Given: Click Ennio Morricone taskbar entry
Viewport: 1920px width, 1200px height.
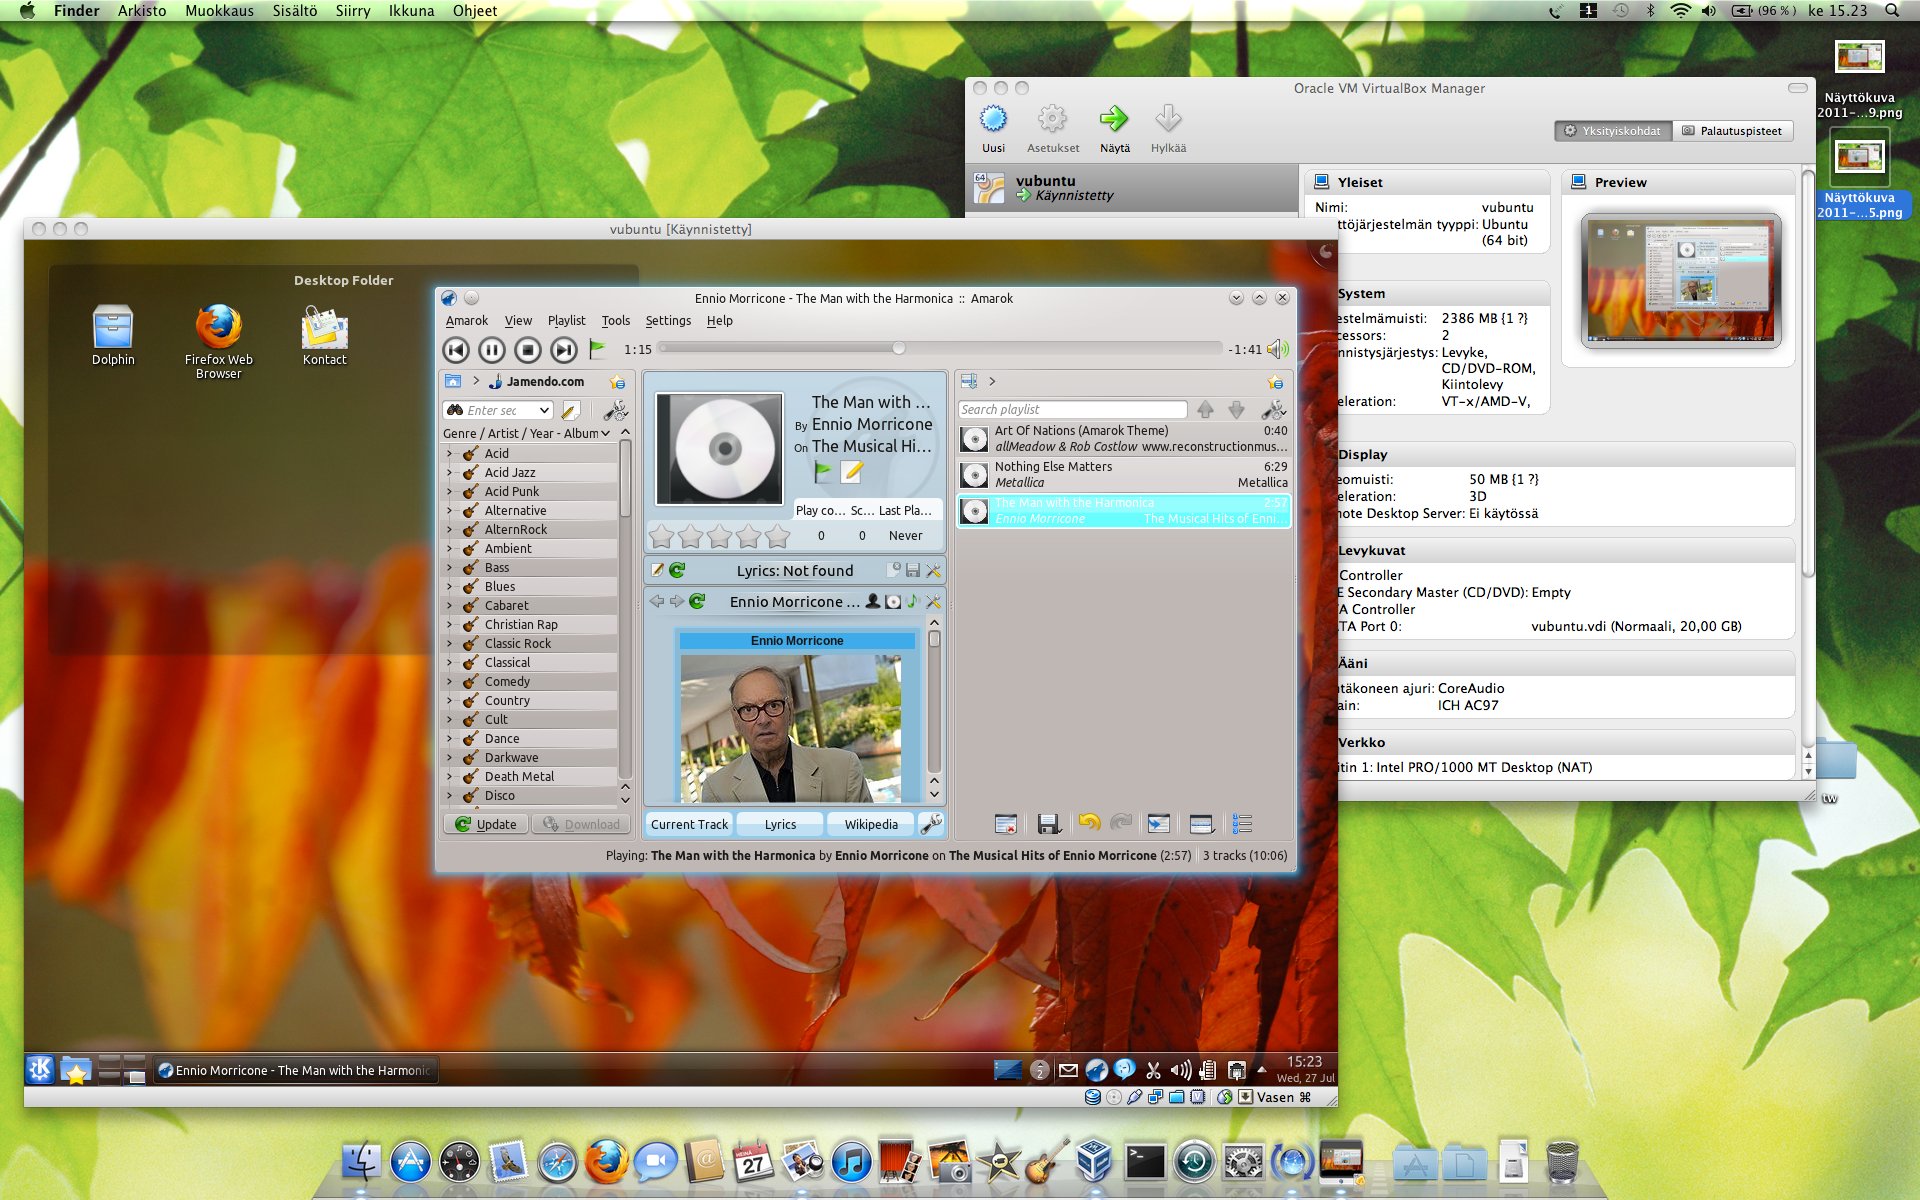Looking at the screenshot, I should point(296,1070).
